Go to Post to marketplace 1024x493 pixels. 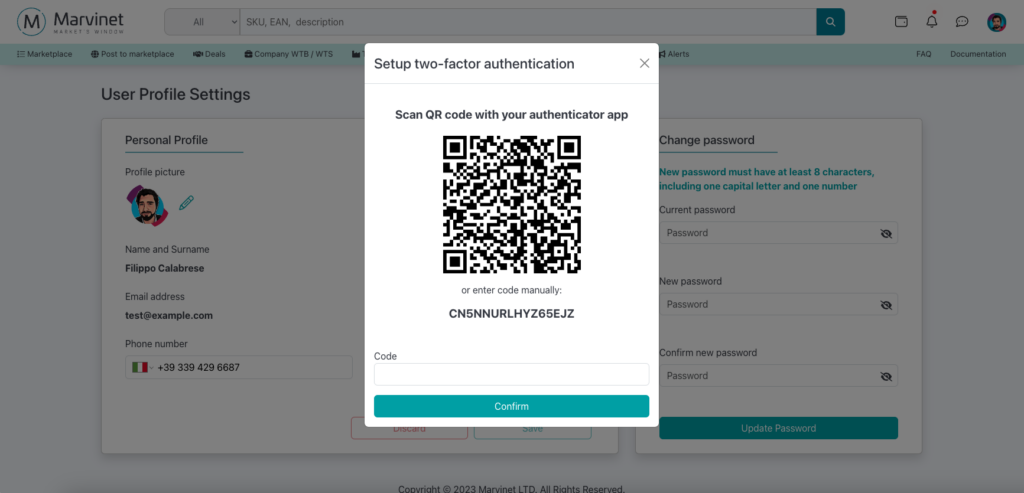pos(132,54)
